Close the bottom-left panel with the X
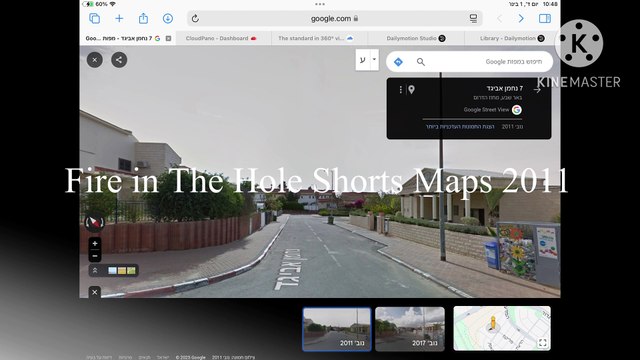 [x=95, y=292]
